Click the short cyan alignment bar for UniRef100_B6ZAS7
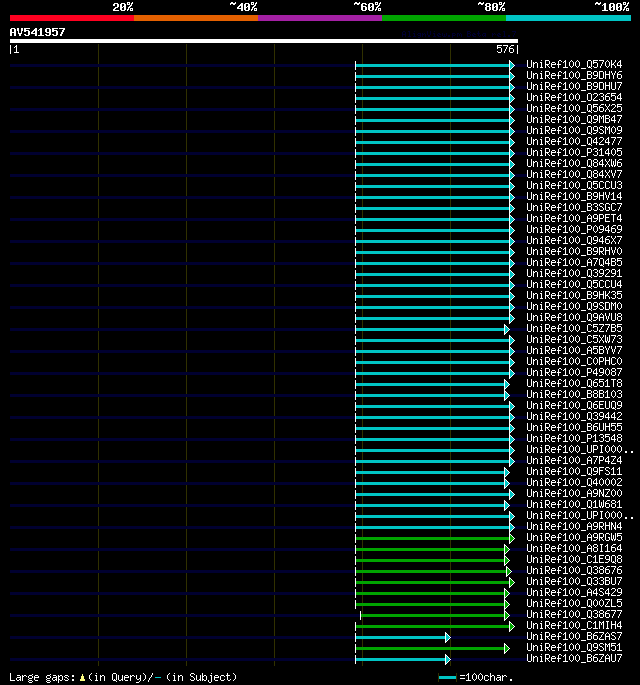 [x=403, y=637]
